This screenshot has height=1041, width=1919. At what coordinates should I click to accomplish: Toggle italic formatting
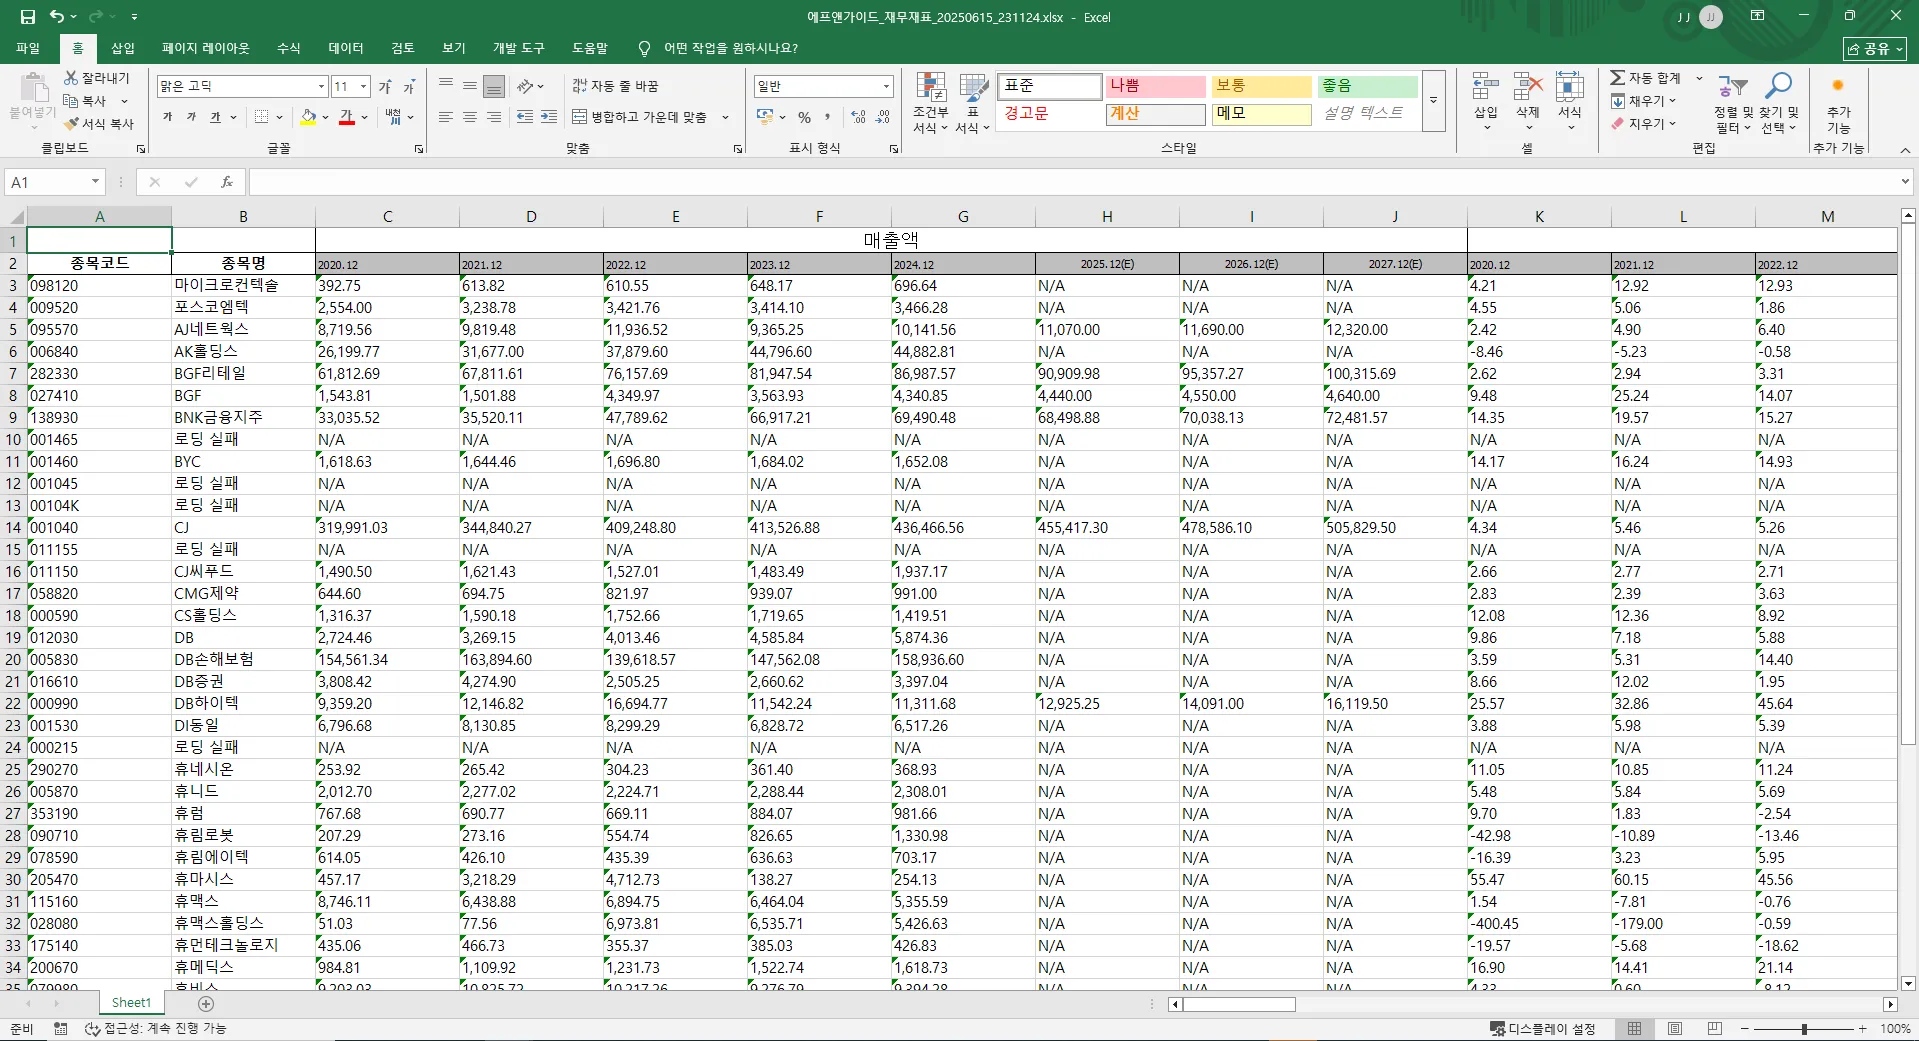tap(191, 117)
